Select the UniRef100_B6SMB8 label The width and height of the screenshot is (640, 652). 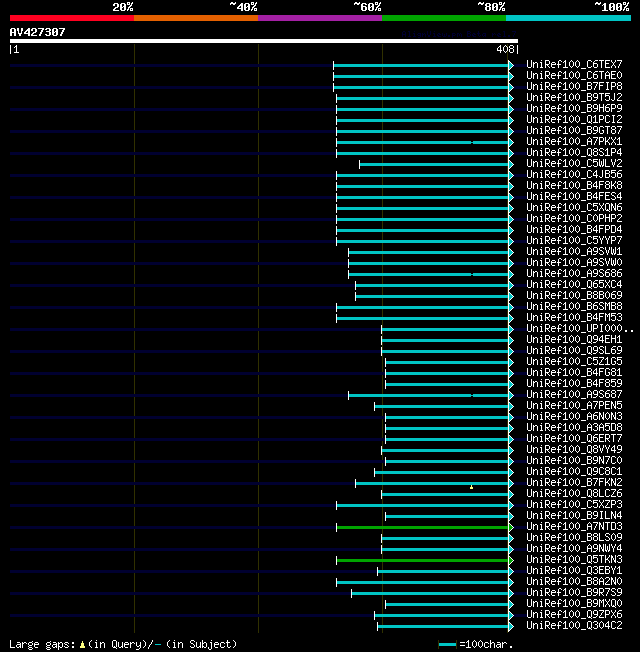tap(574, 306)
